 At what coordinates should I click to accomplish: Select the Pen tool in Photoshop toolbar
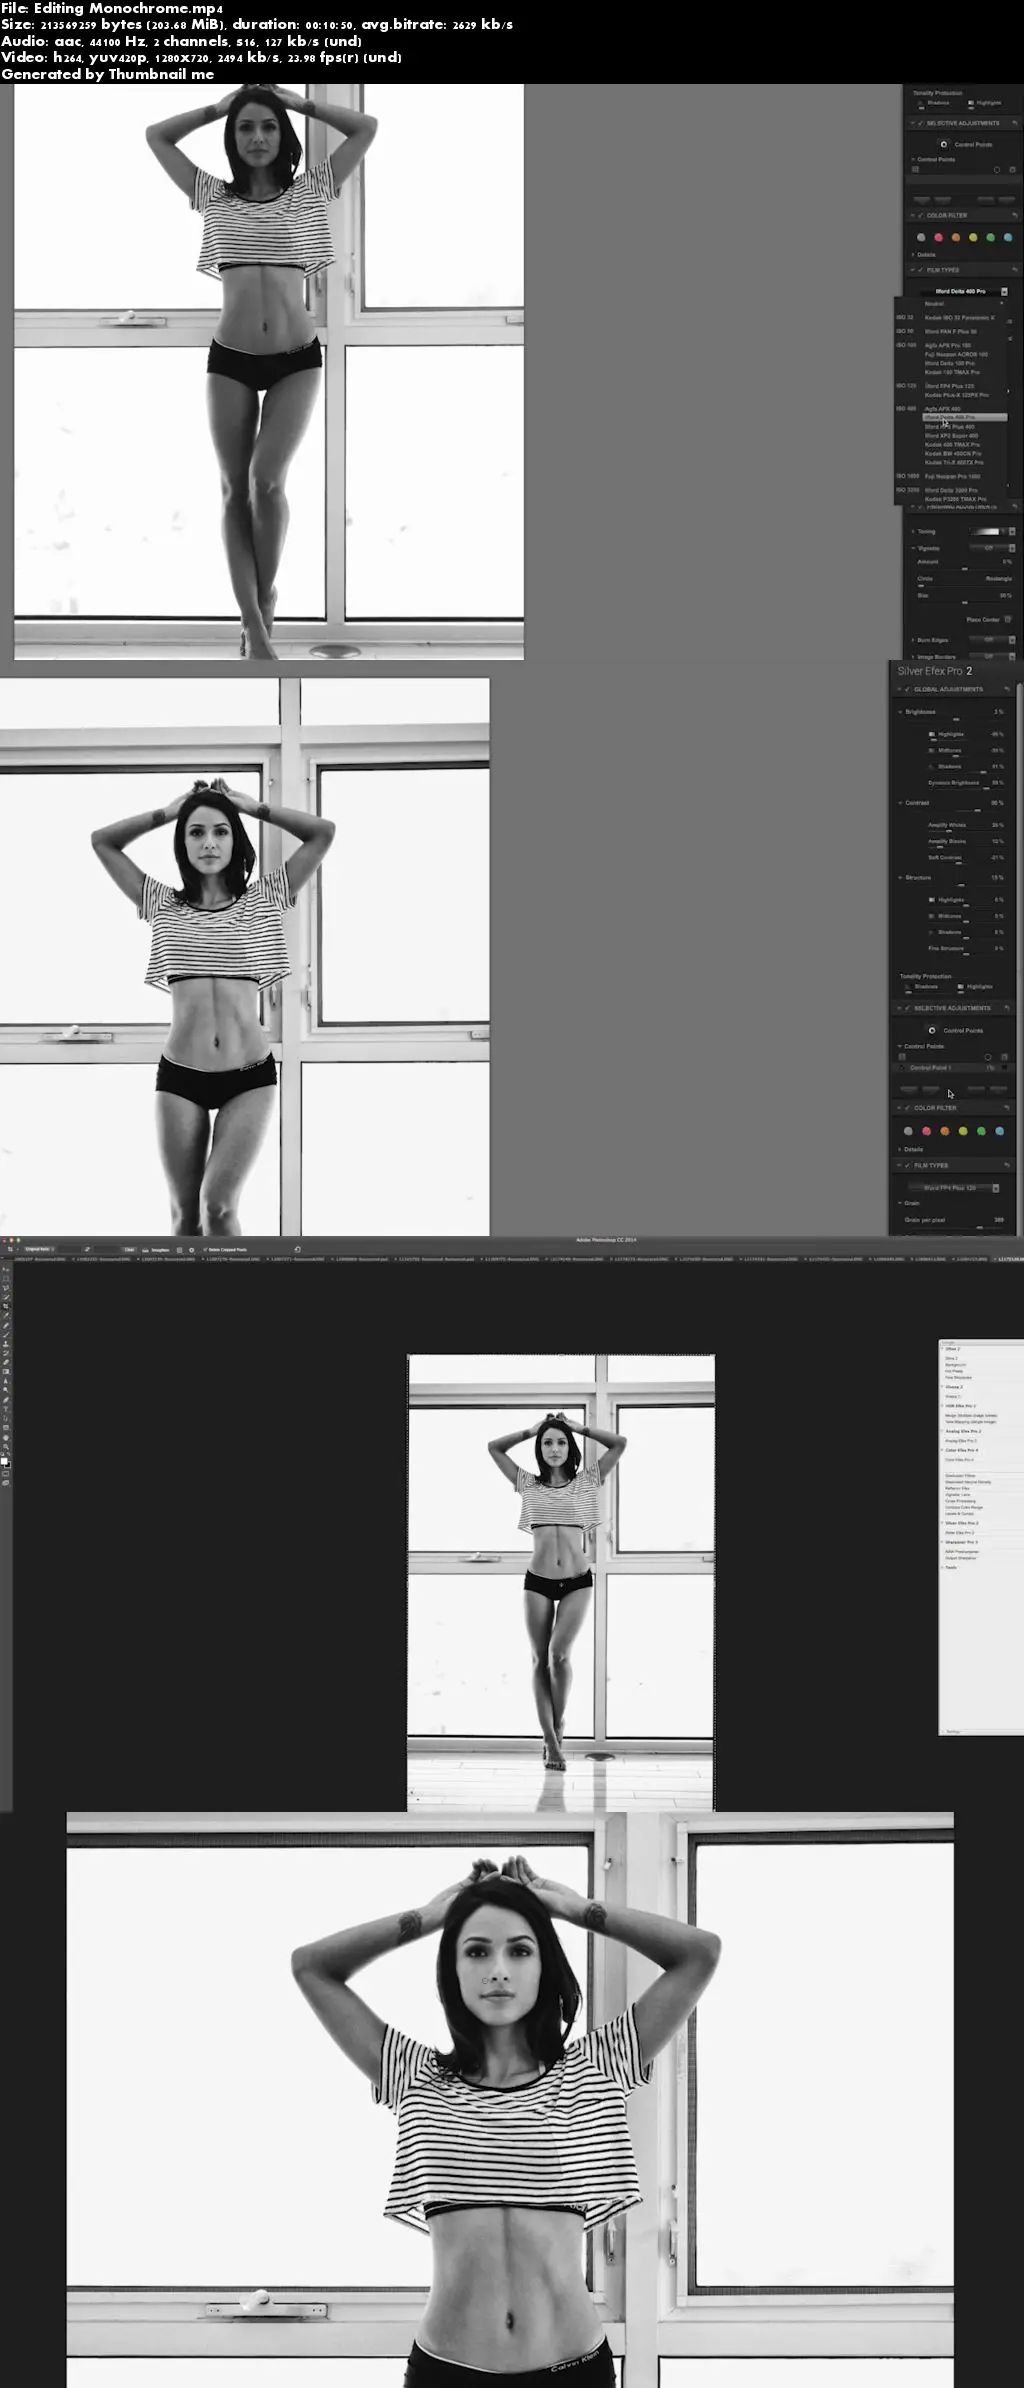(x=6, y=1399)
